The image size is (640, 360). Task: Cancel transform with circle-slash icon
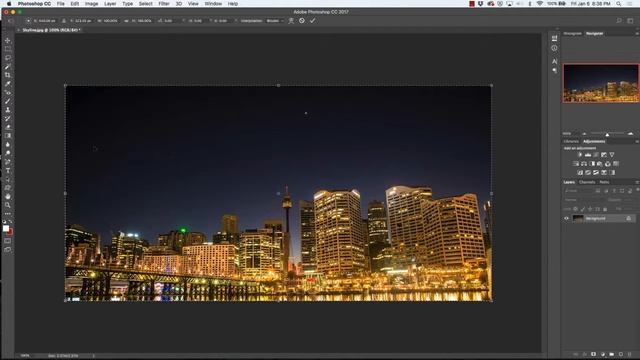coord(302,20)
